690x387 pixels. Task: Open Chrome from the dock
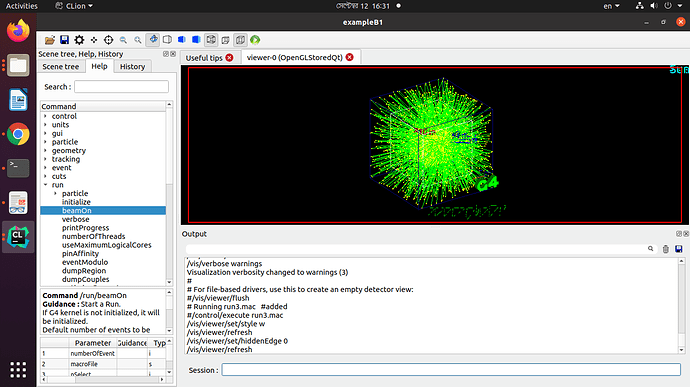pyautogui.click(x=18, y=134)
